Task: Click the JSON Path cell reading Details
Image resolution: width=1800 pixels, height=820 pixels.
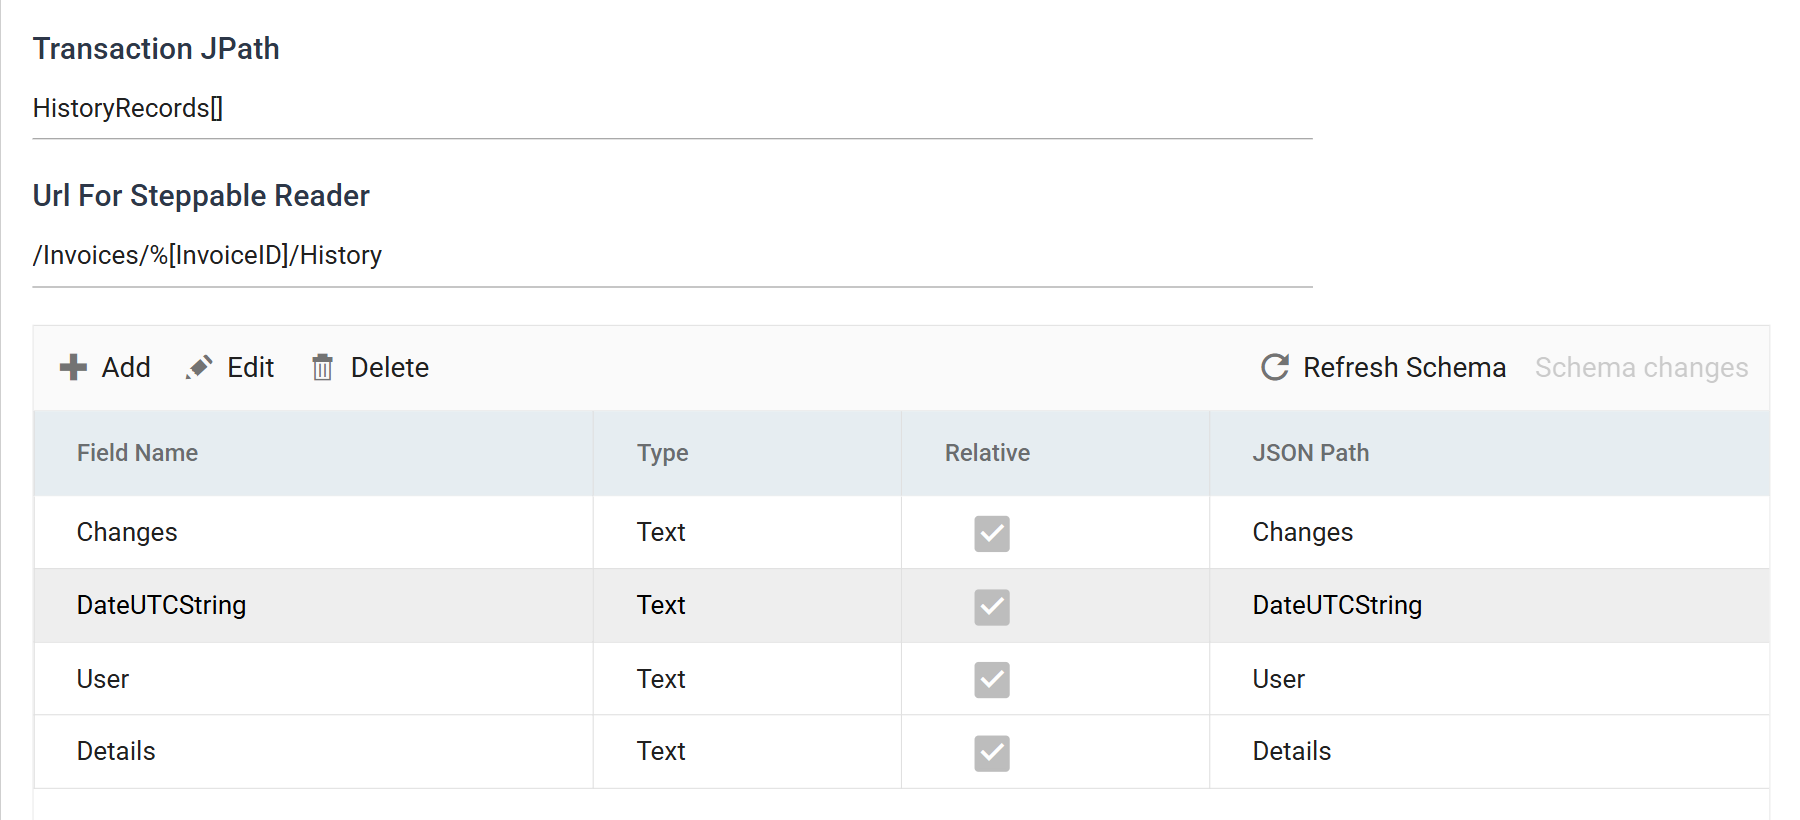Action: [x=1489, y=751]
